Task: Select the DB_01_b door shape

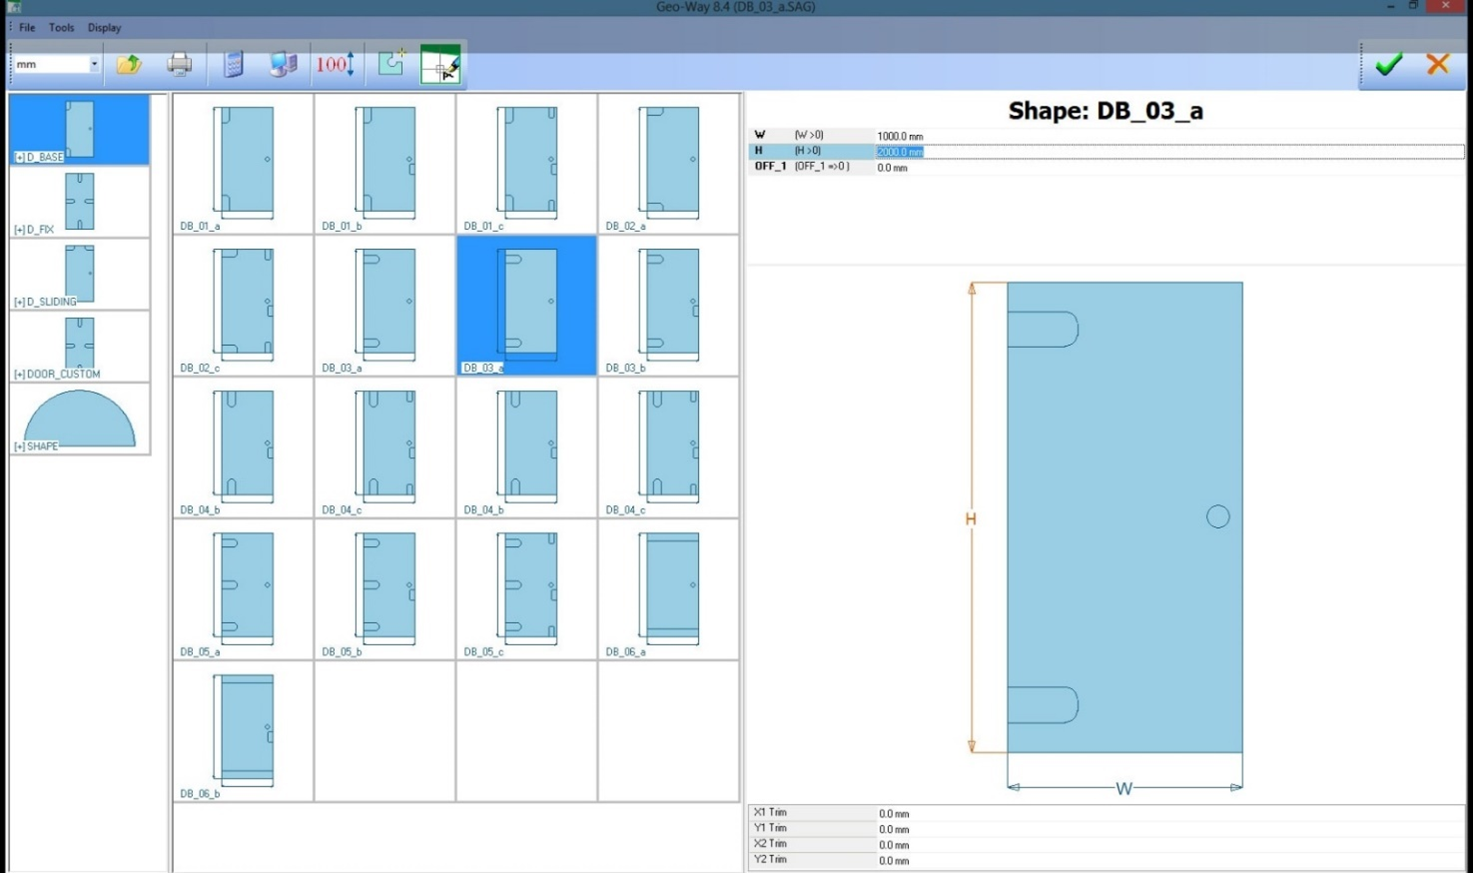Action: click(x=385, y=164)
